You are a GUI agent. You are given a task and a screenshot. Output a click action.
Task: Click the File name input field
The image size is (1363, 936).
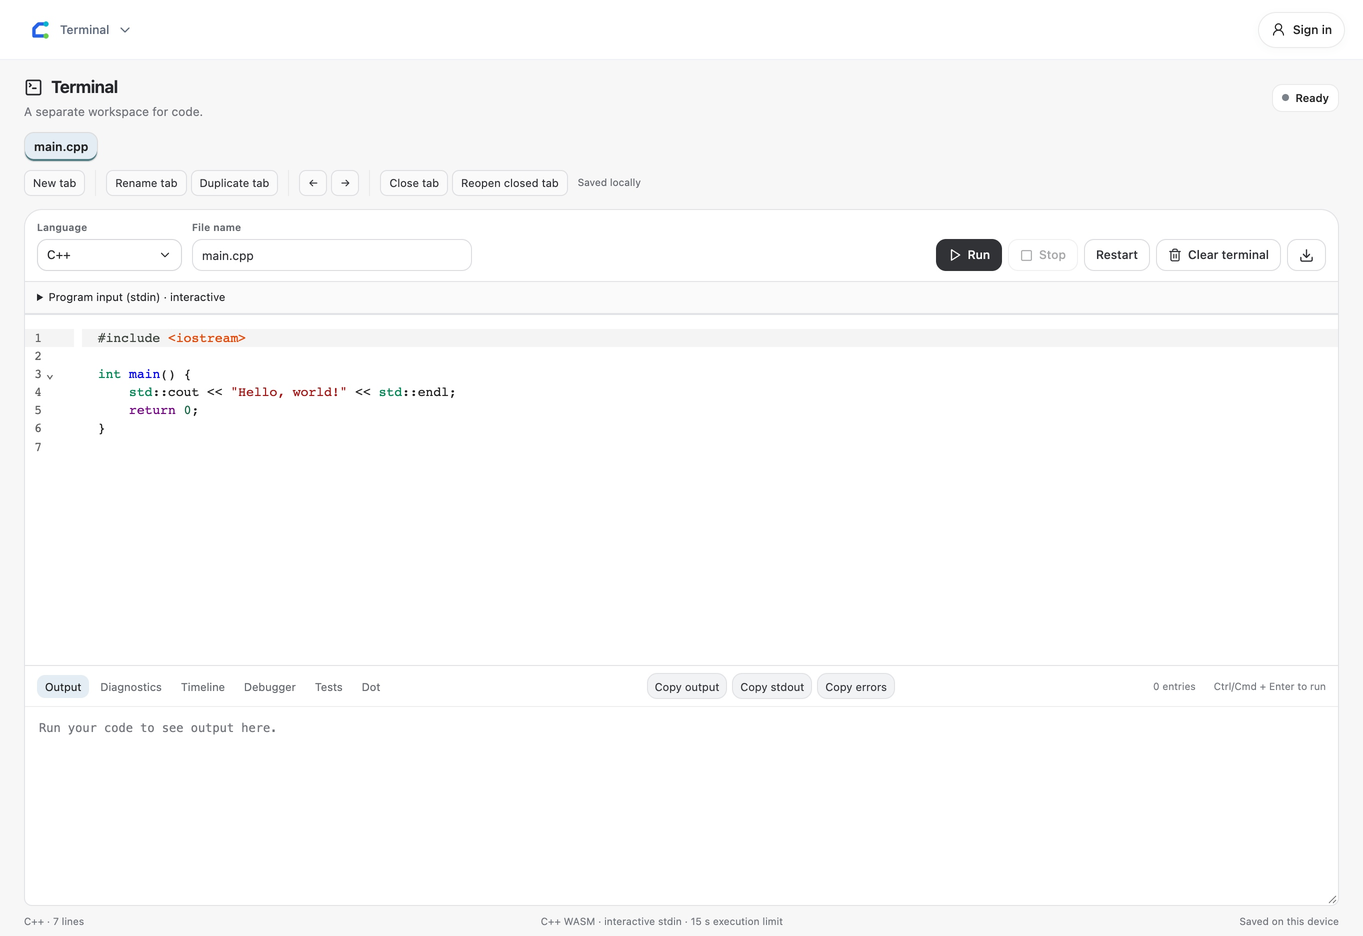pos(331,255)
